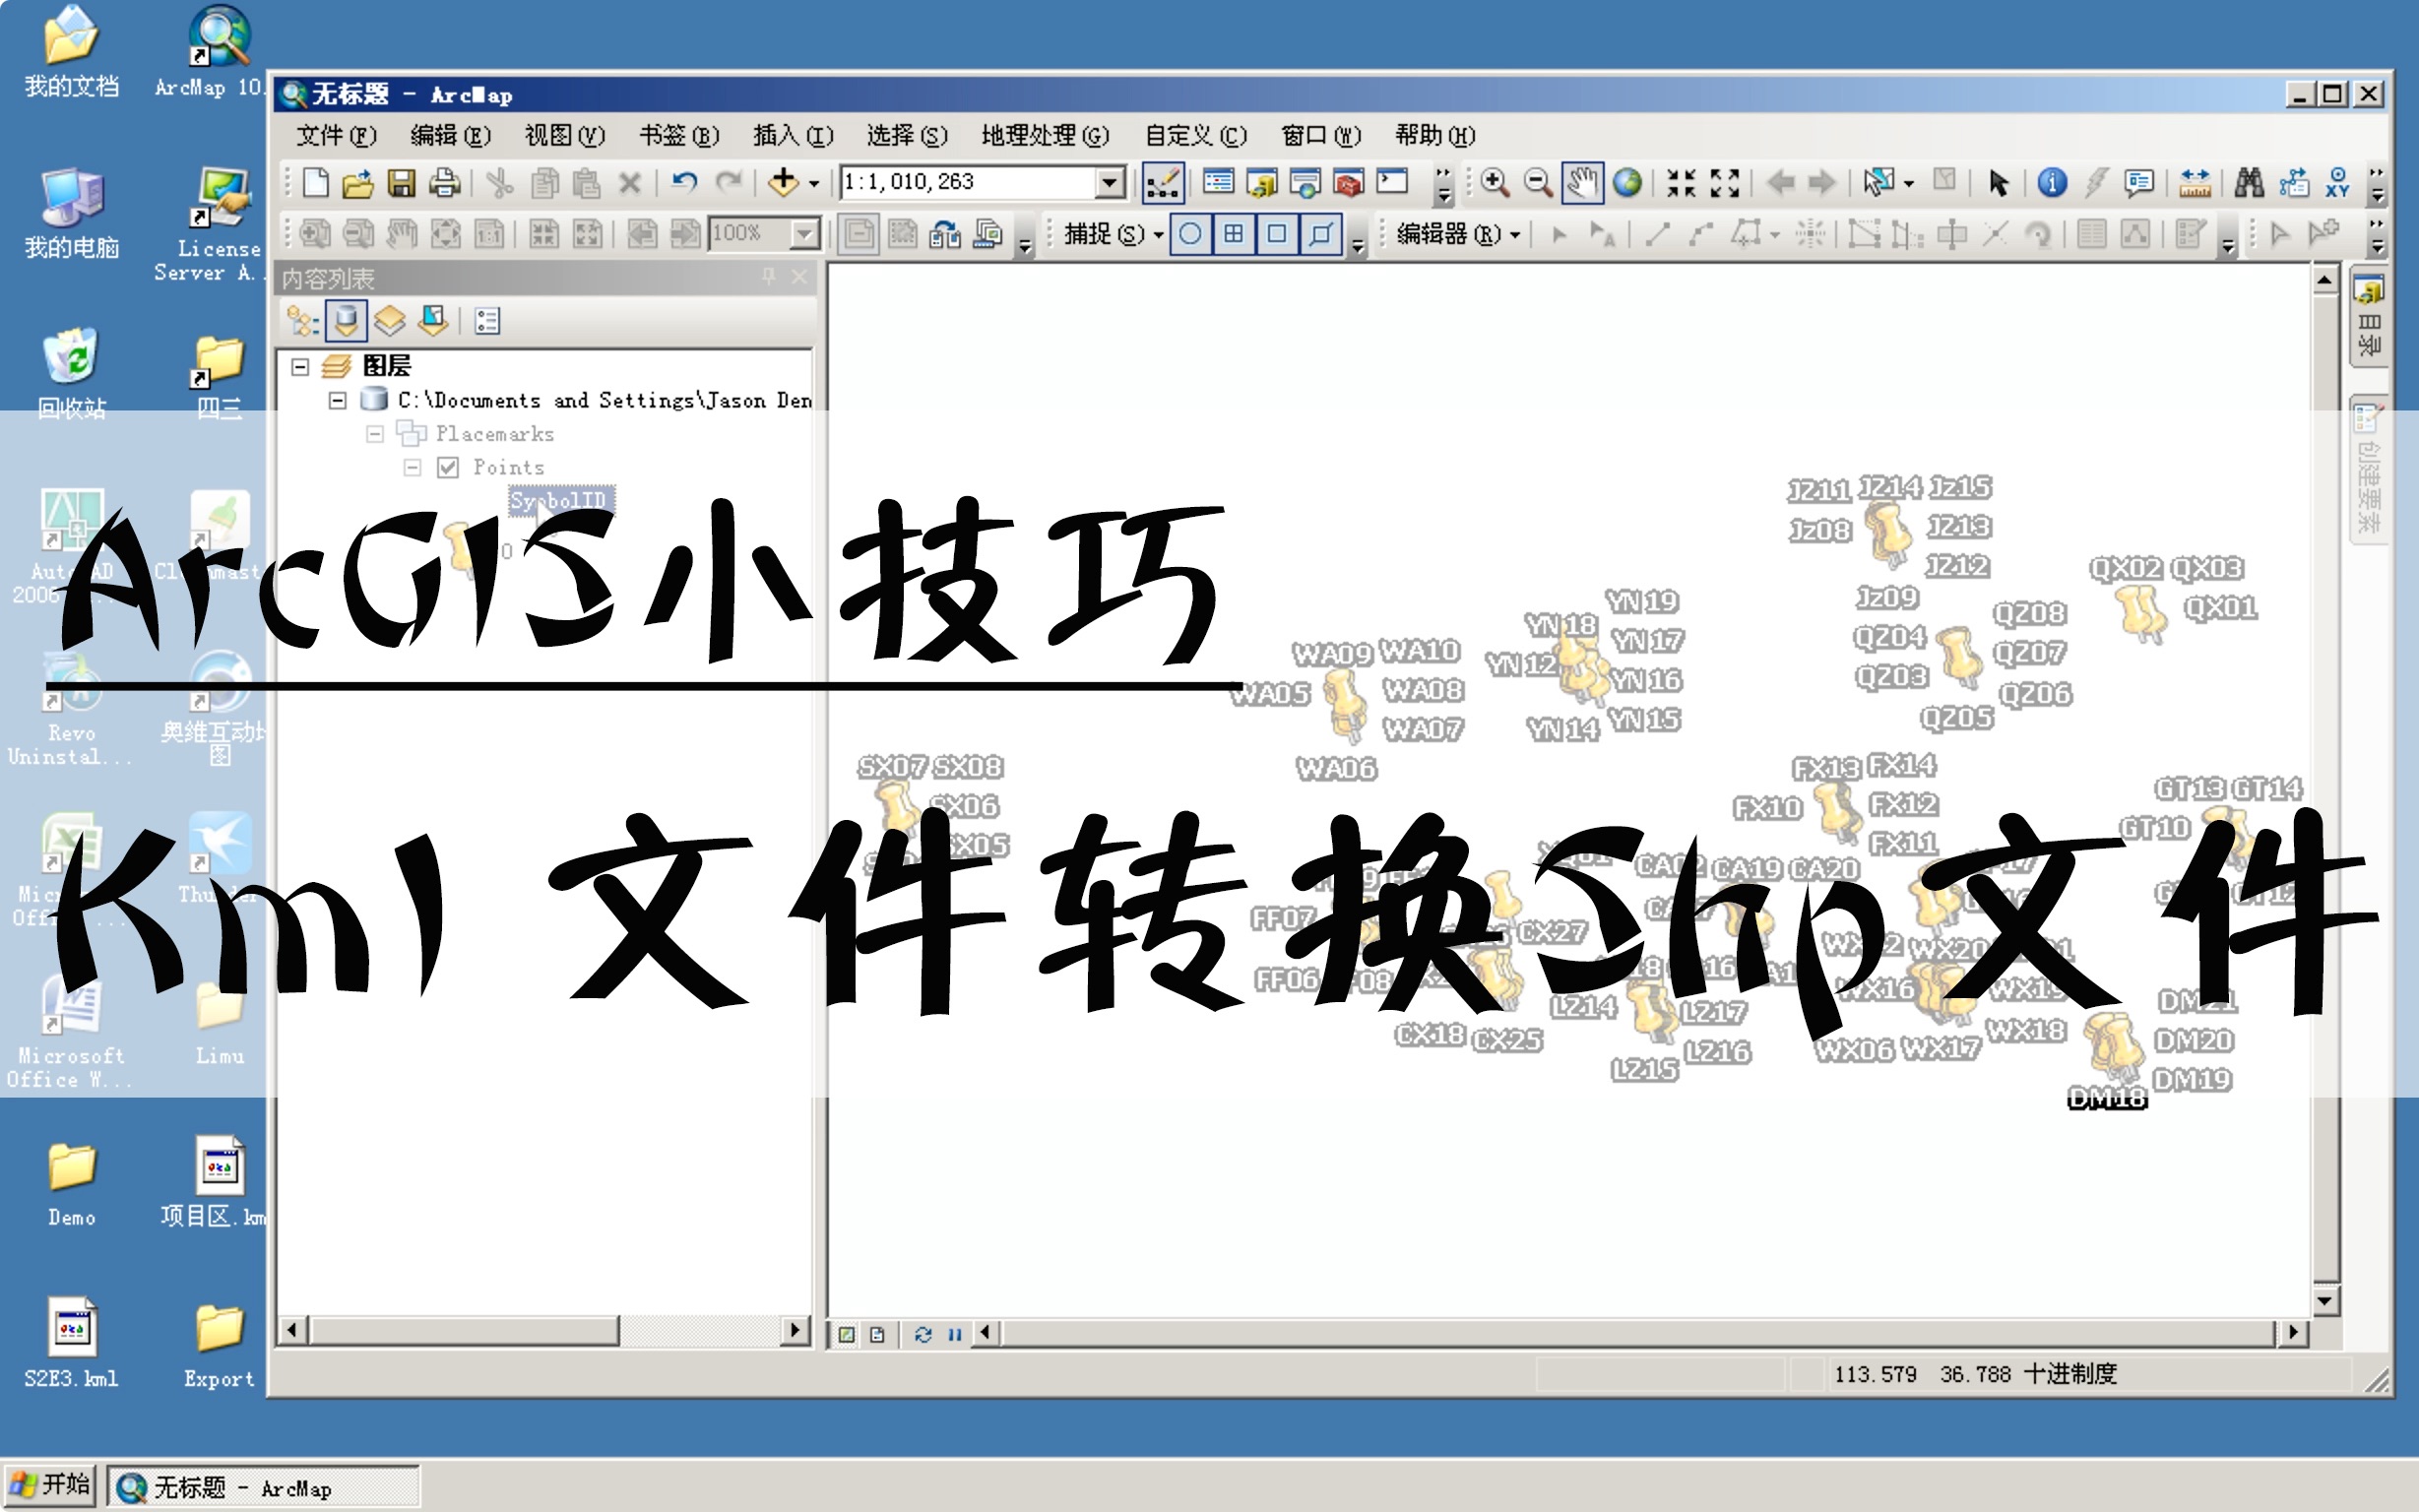
Task: Select the Zoom Out magnifier tool
Action: point(1538,182)
